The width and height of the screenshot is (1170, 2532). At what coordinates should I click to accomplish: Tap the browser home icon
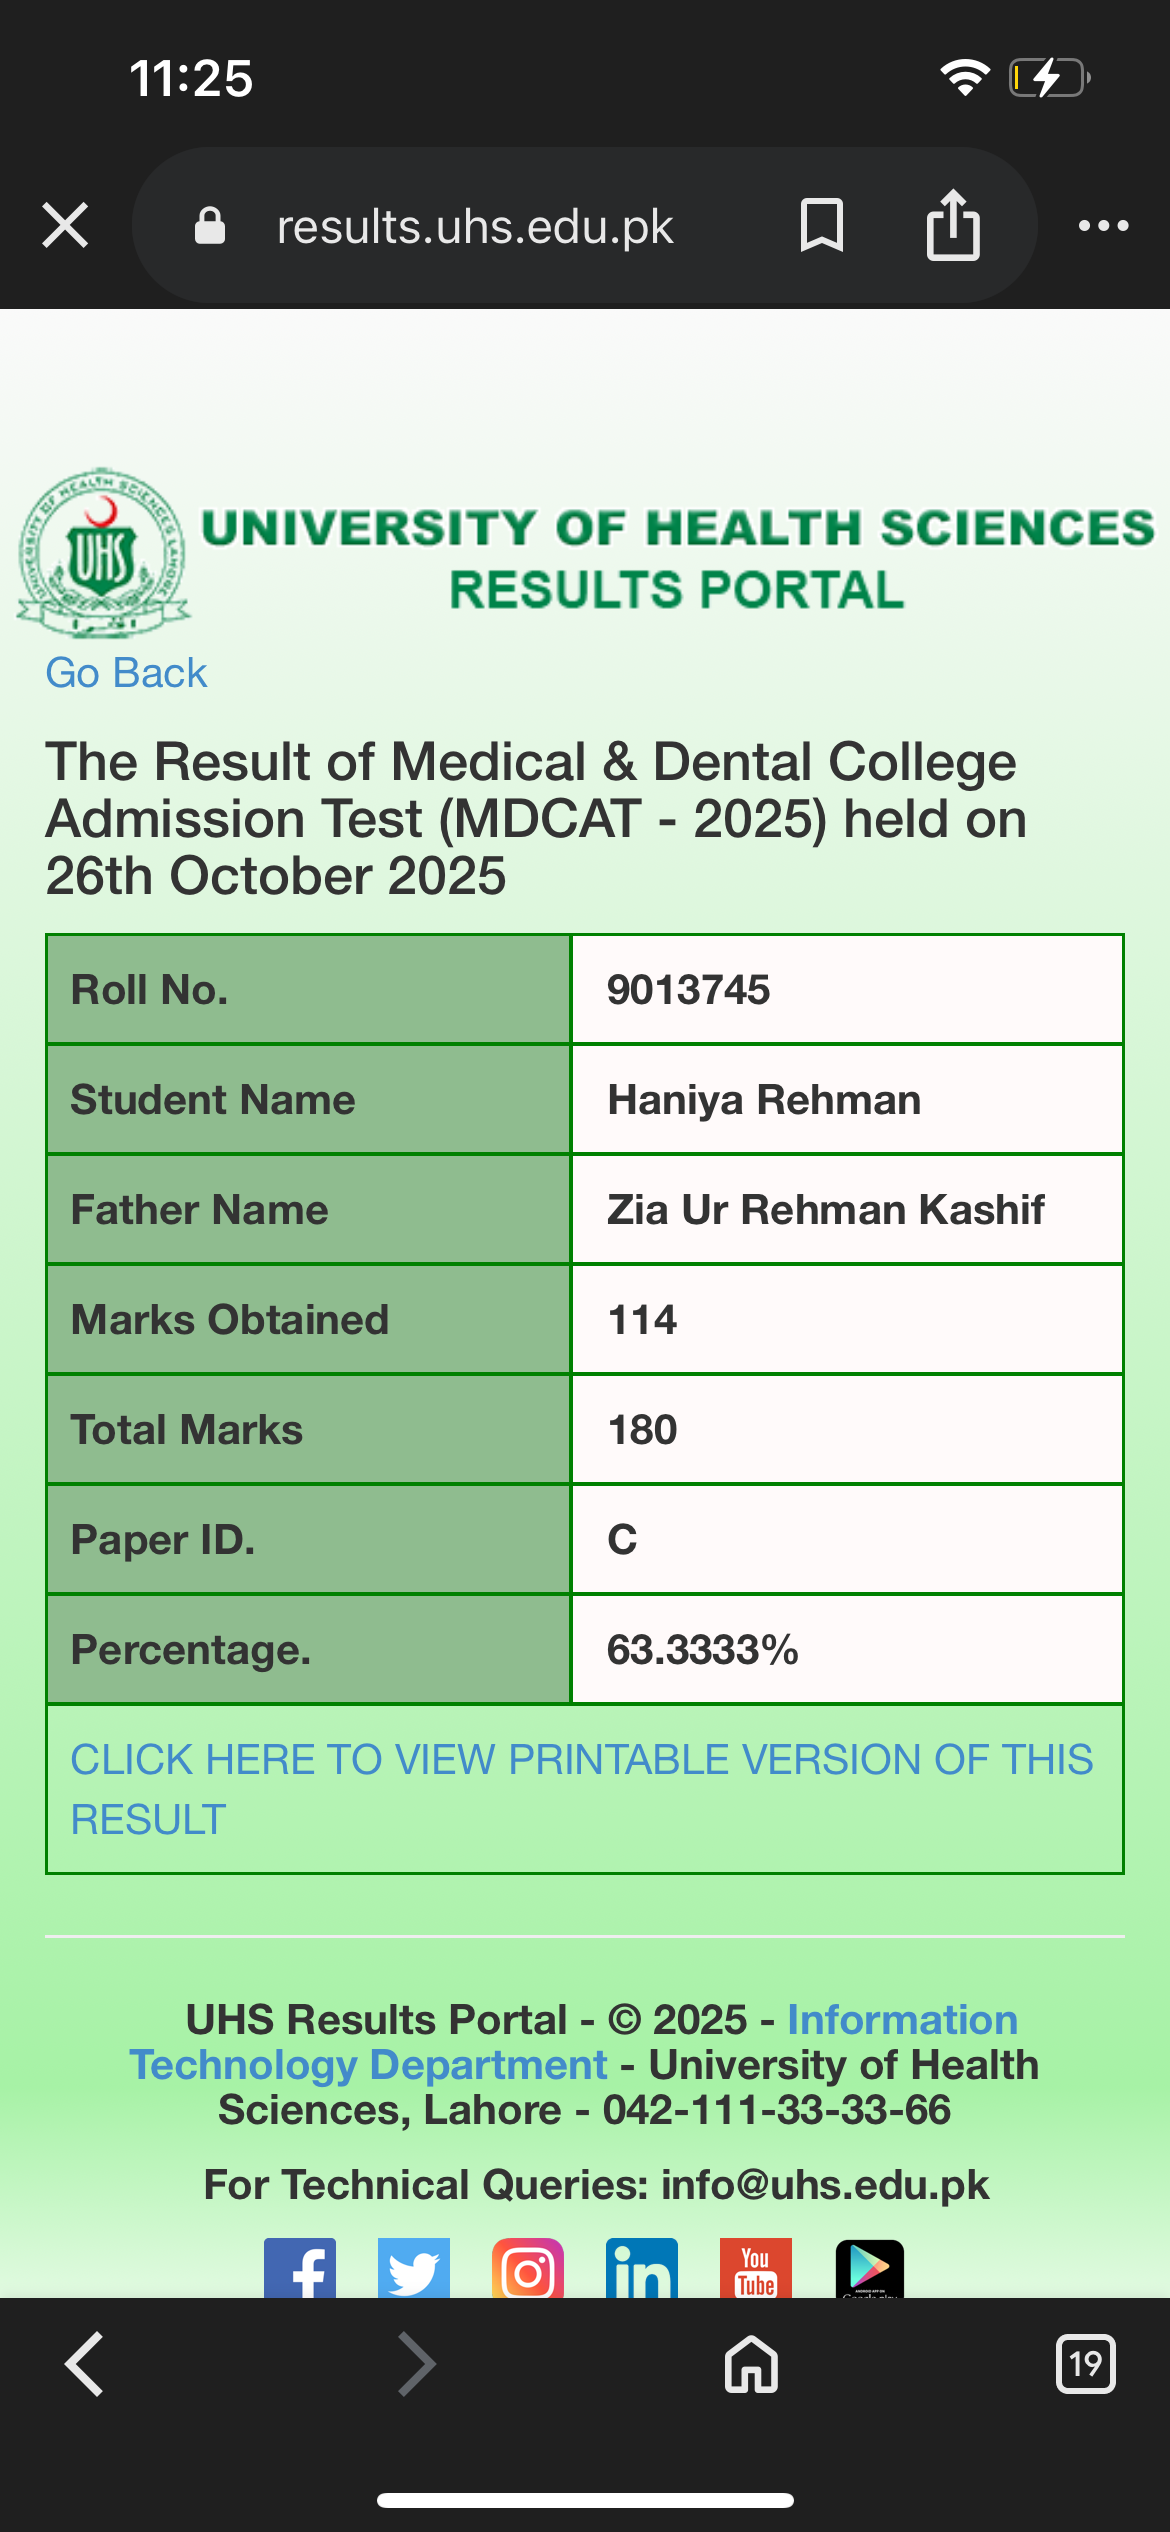751,2364
